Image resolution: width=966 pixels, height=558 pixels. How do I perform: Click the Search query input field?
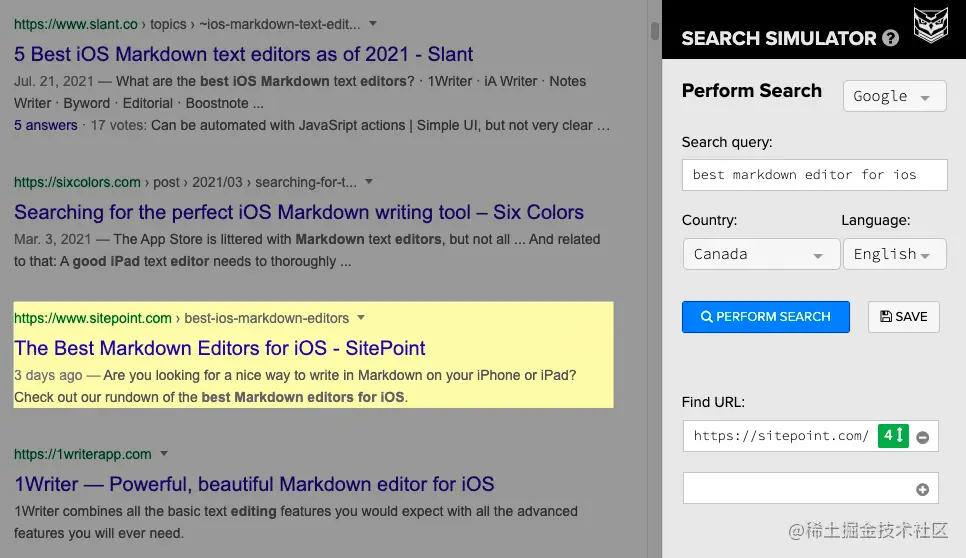(814, 175)
